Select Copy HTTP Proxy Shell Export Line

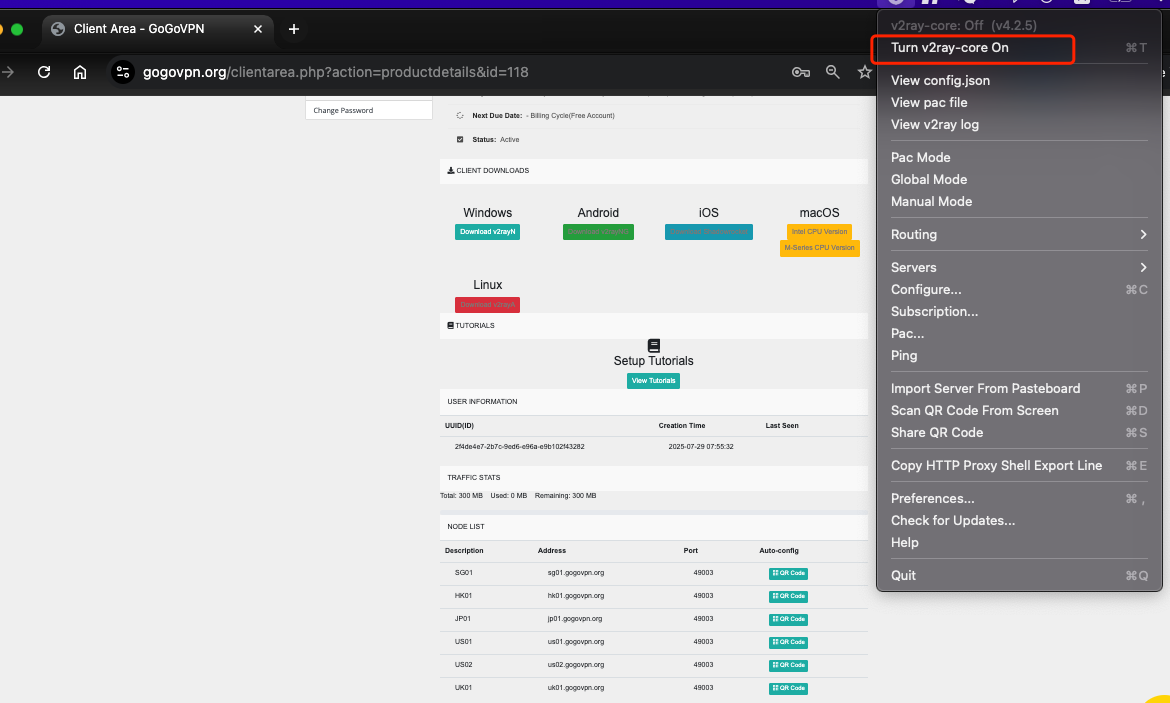[1019, 465]
